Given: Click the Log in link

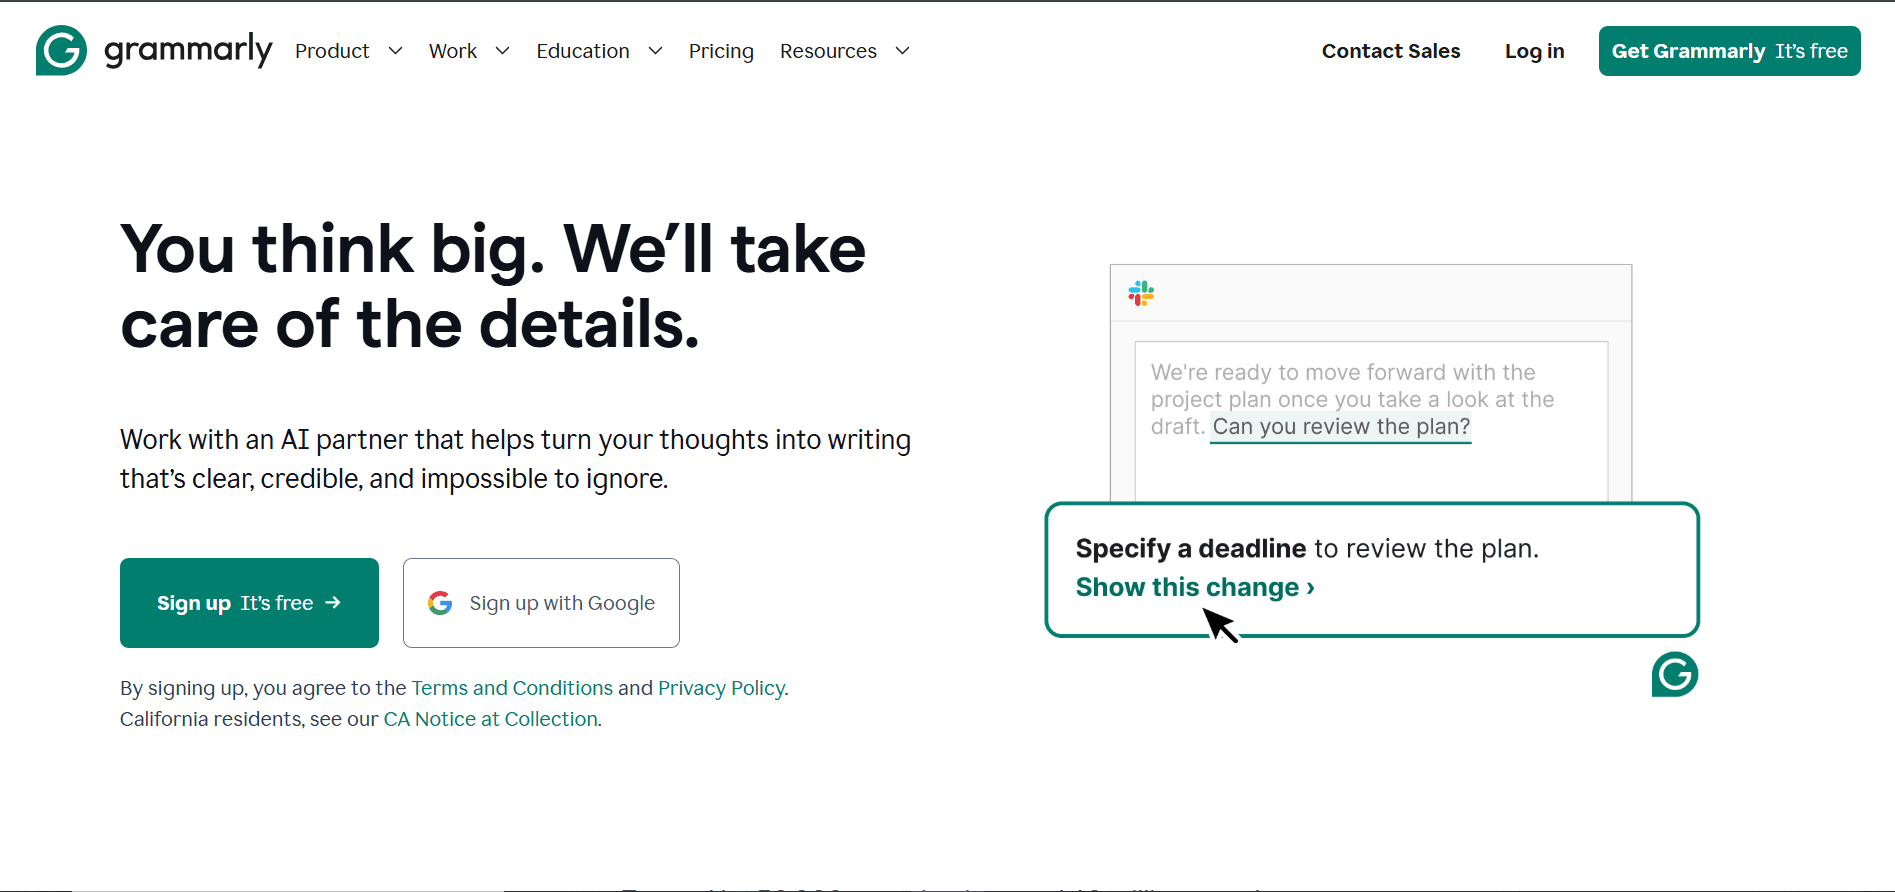Looking at the screenshot, I should click(x=1534, y=50).
